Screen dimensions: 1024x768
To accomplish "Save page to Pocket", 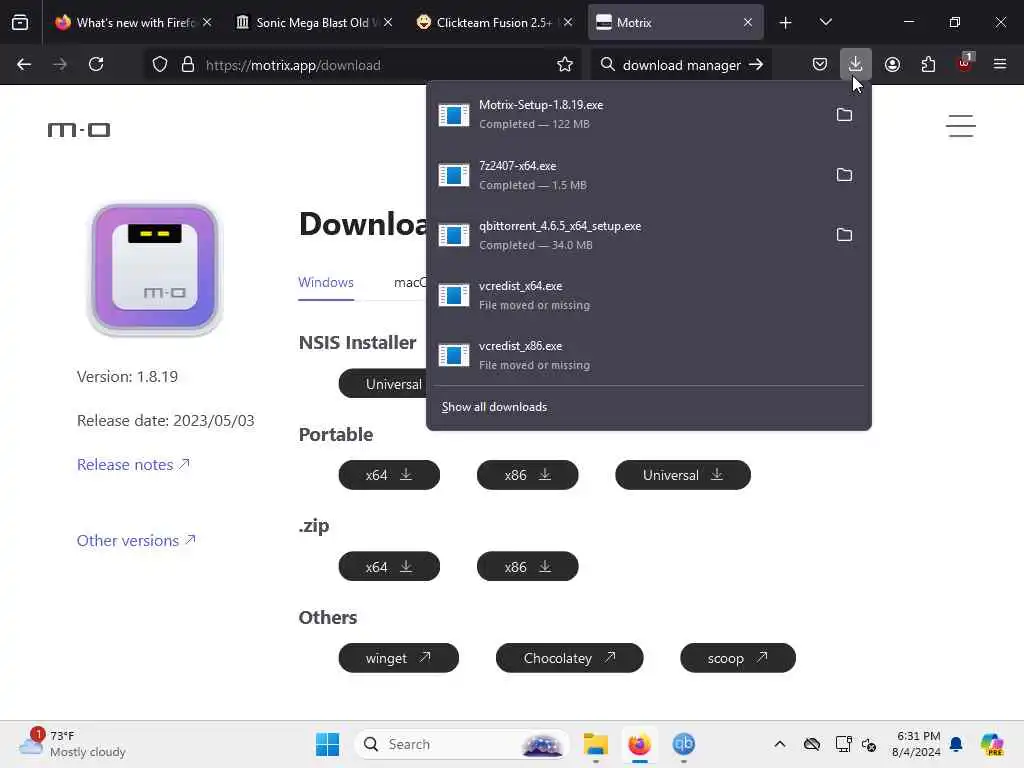I will 820,65.
